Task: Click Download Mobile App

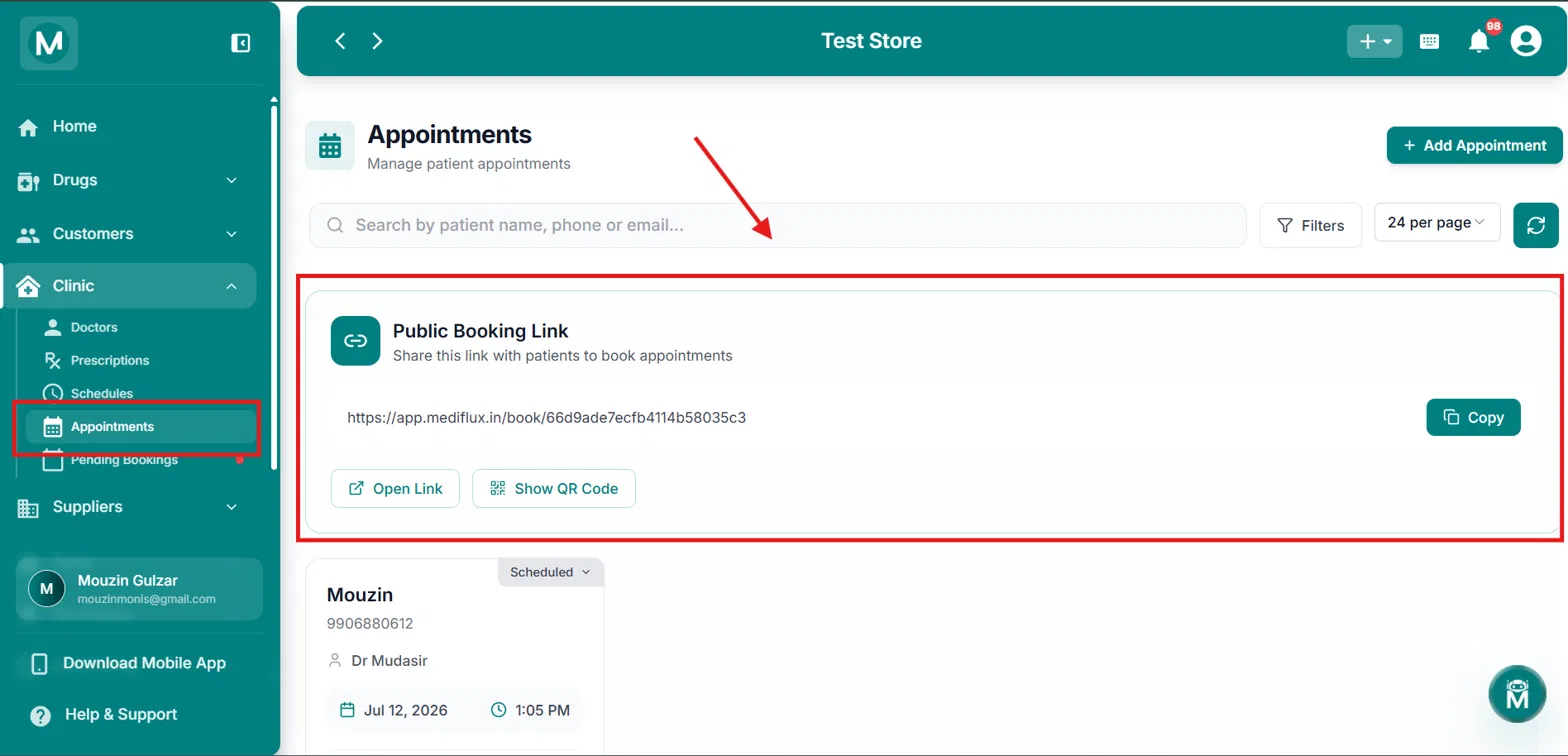Action: [x=144, y=663]
